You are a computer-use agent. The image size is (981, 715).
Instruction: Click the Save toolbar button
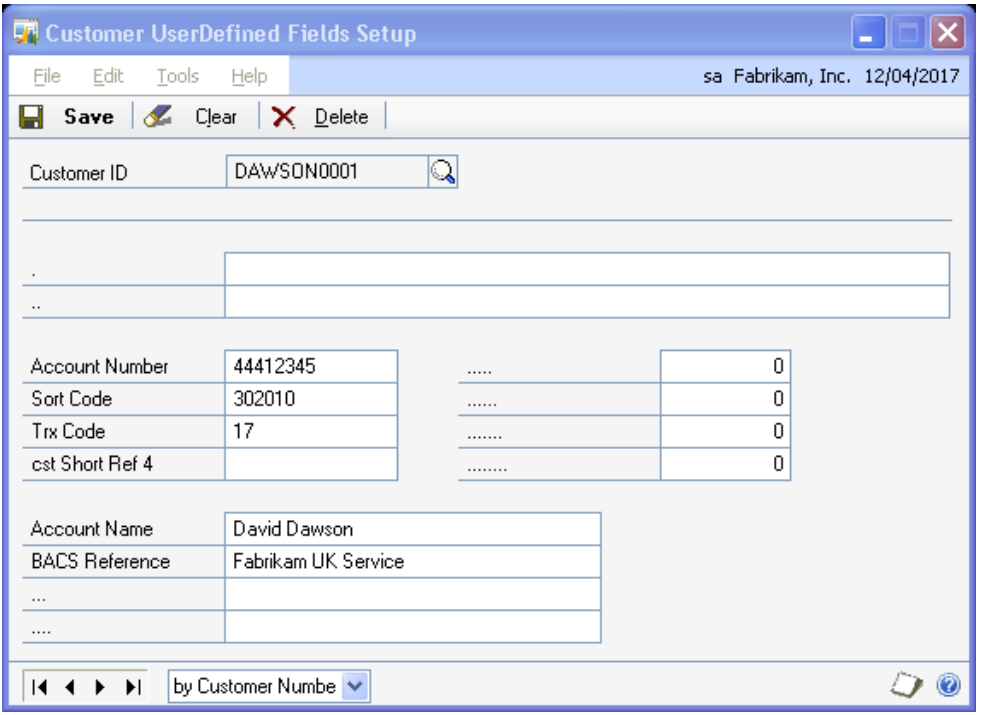72,117
